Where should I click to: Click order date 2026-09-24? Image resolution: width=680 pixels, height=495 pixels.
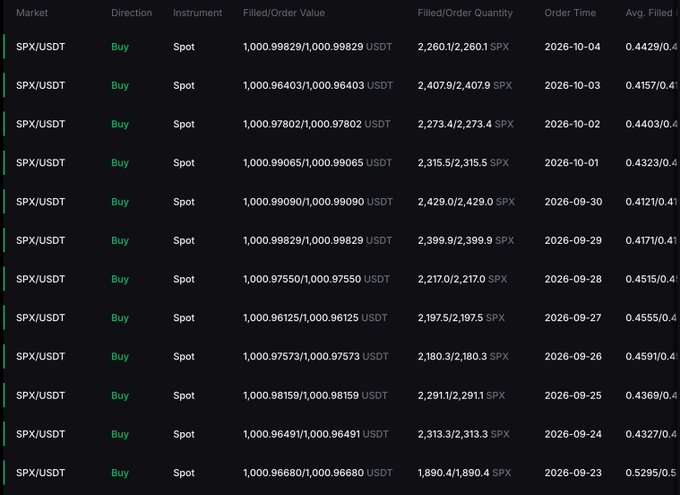(x=573, y=434)
